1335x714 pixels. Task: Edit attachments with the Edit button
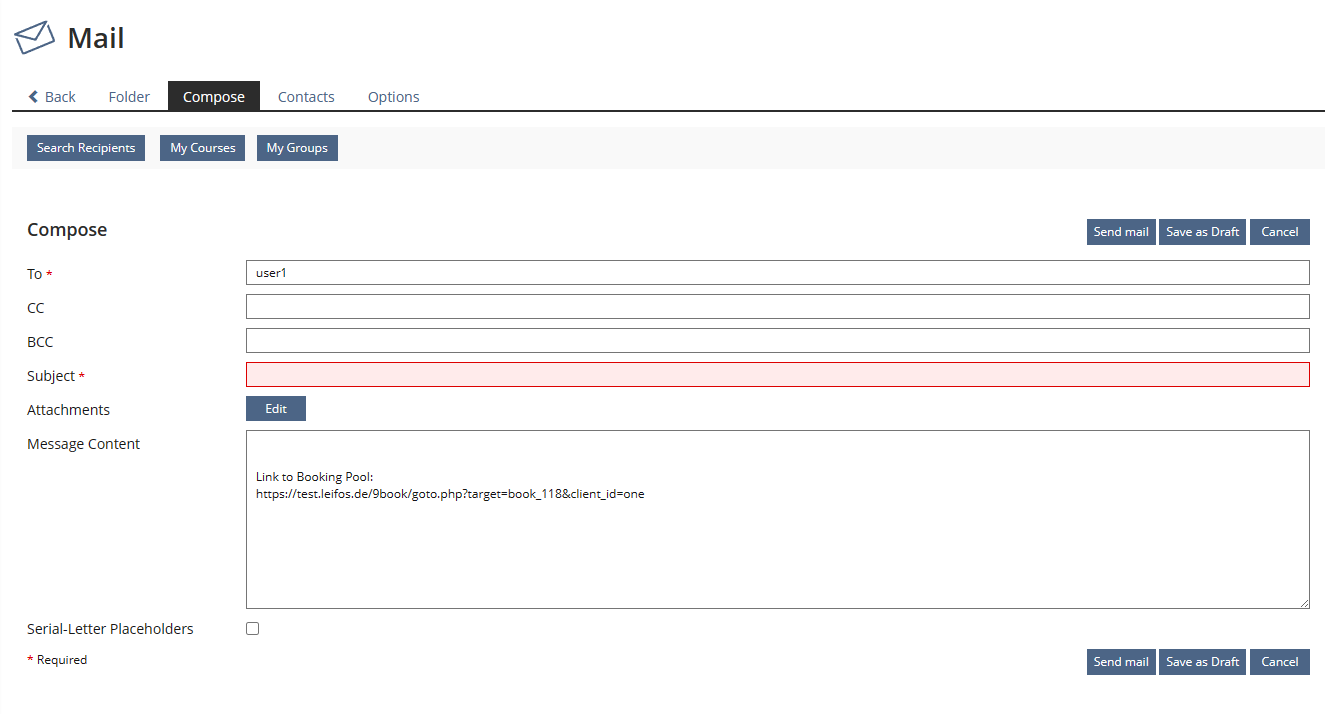tap(276, 409)
